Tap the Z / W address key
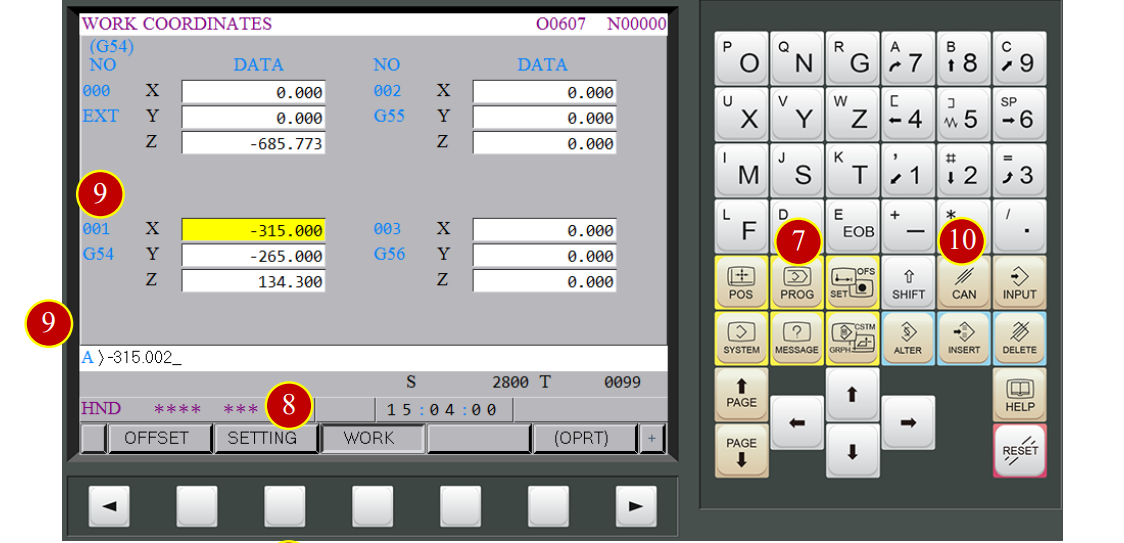The image size is (1124, 543). [x=852, y=114]
